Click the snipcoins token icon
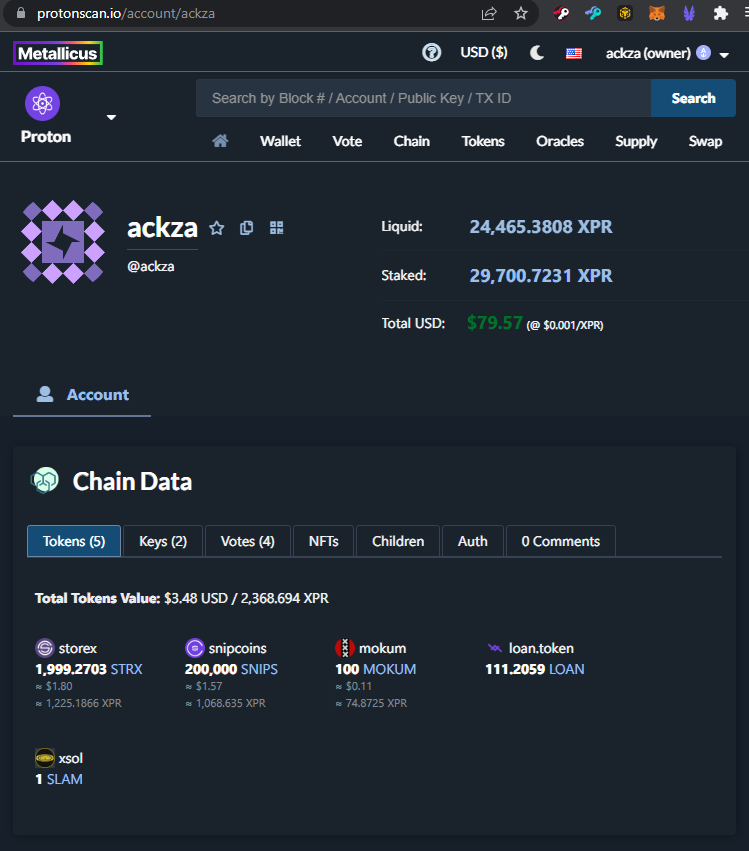 coord(195,648)
